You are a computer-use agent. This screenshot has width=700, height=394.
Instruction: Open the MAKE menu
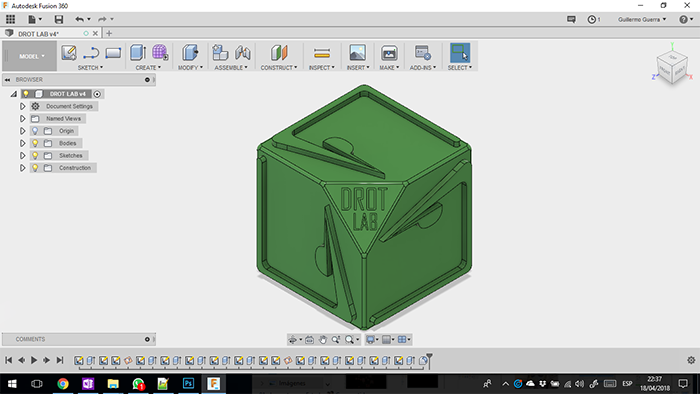389,67
